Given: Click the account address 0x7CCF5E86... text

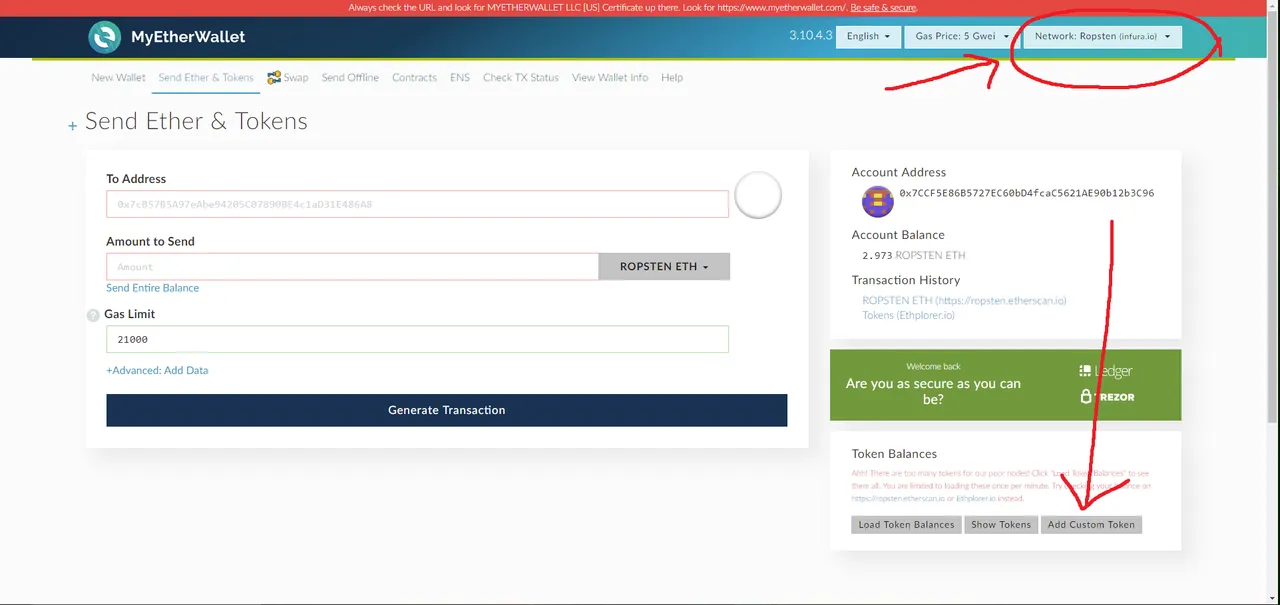Looking at the screenshot, I should pos(1027,193).
